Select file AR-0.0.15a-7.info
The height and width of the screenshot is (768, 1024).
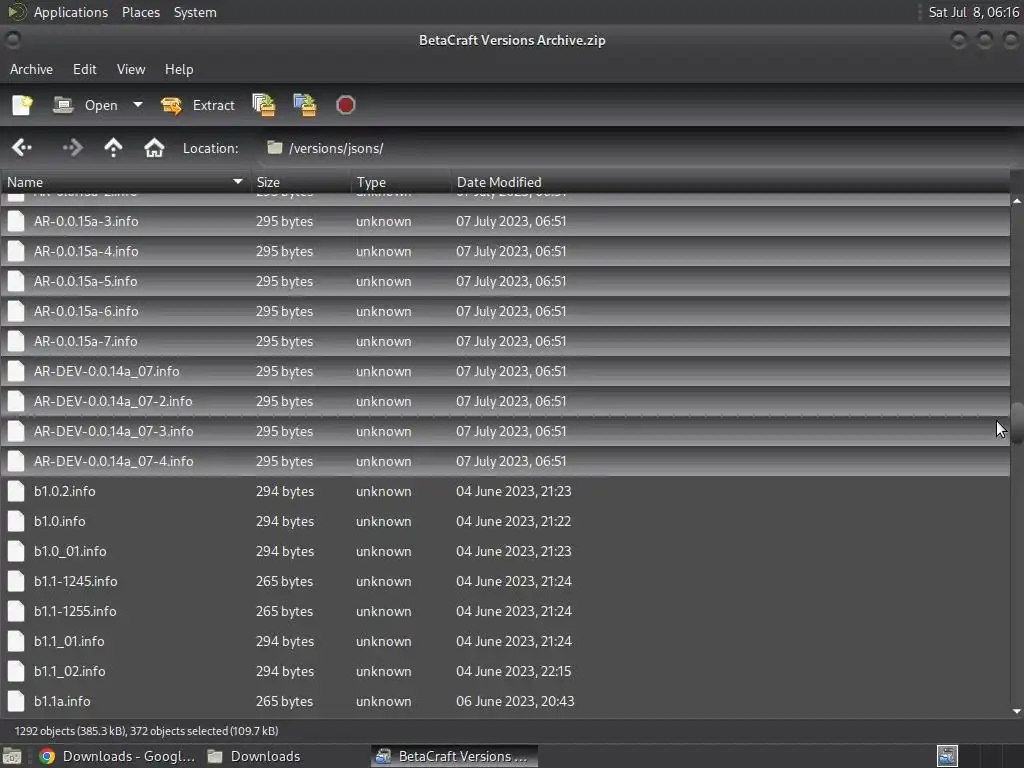pyautogui.click(x=505, y=342)
